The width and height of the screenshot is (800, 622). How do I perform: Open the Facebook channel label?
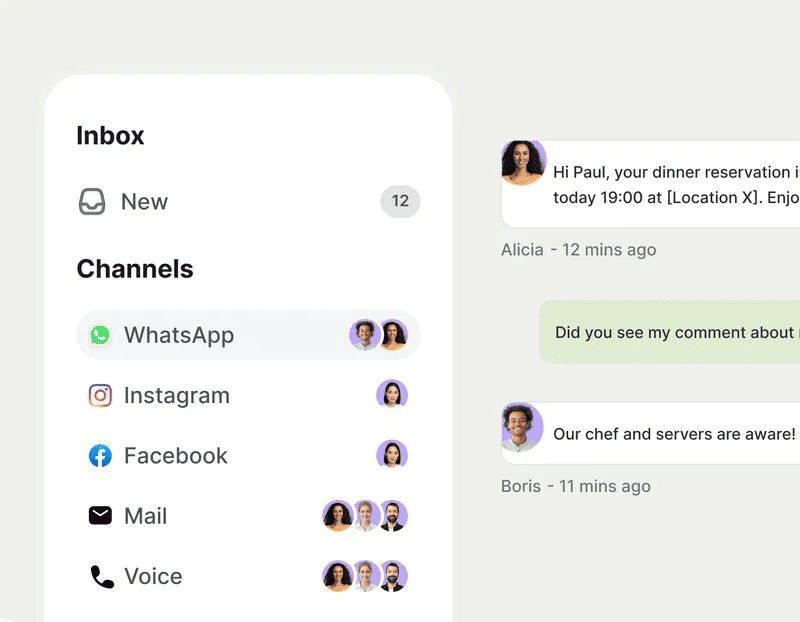pos(176,456)
